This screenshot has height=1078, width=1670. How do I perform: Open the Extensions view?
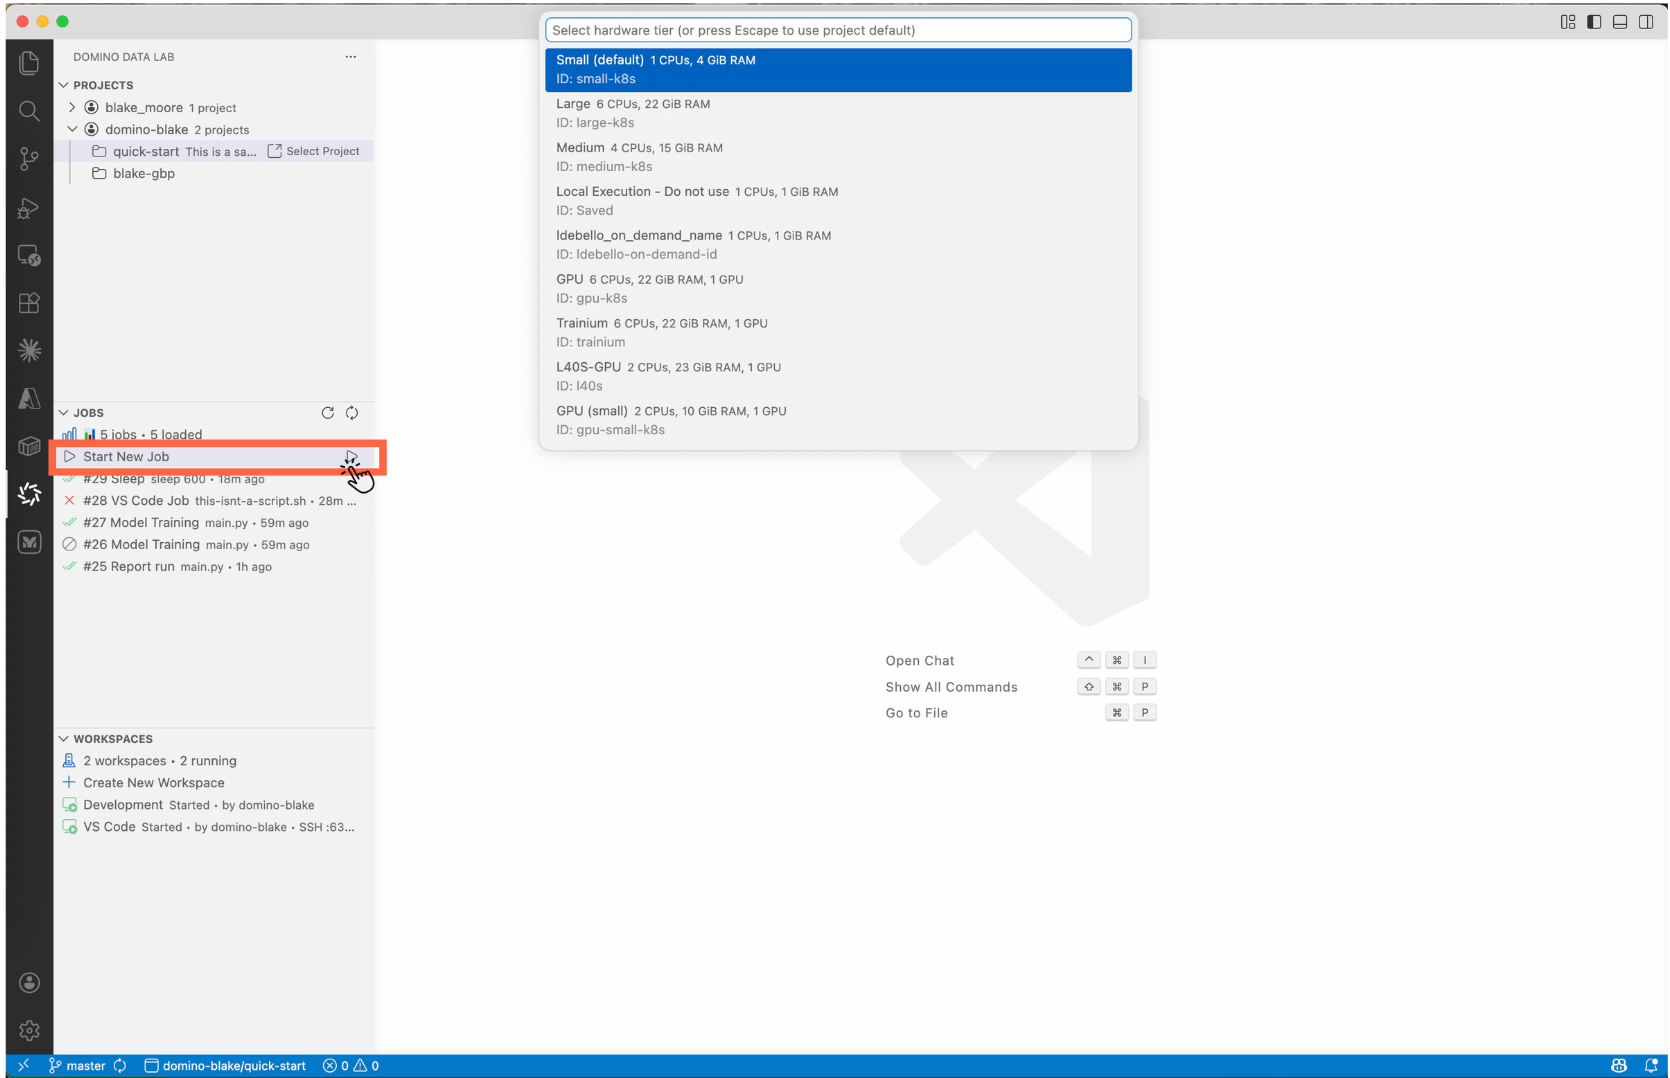pyautogui.click(x=29, y=303)
